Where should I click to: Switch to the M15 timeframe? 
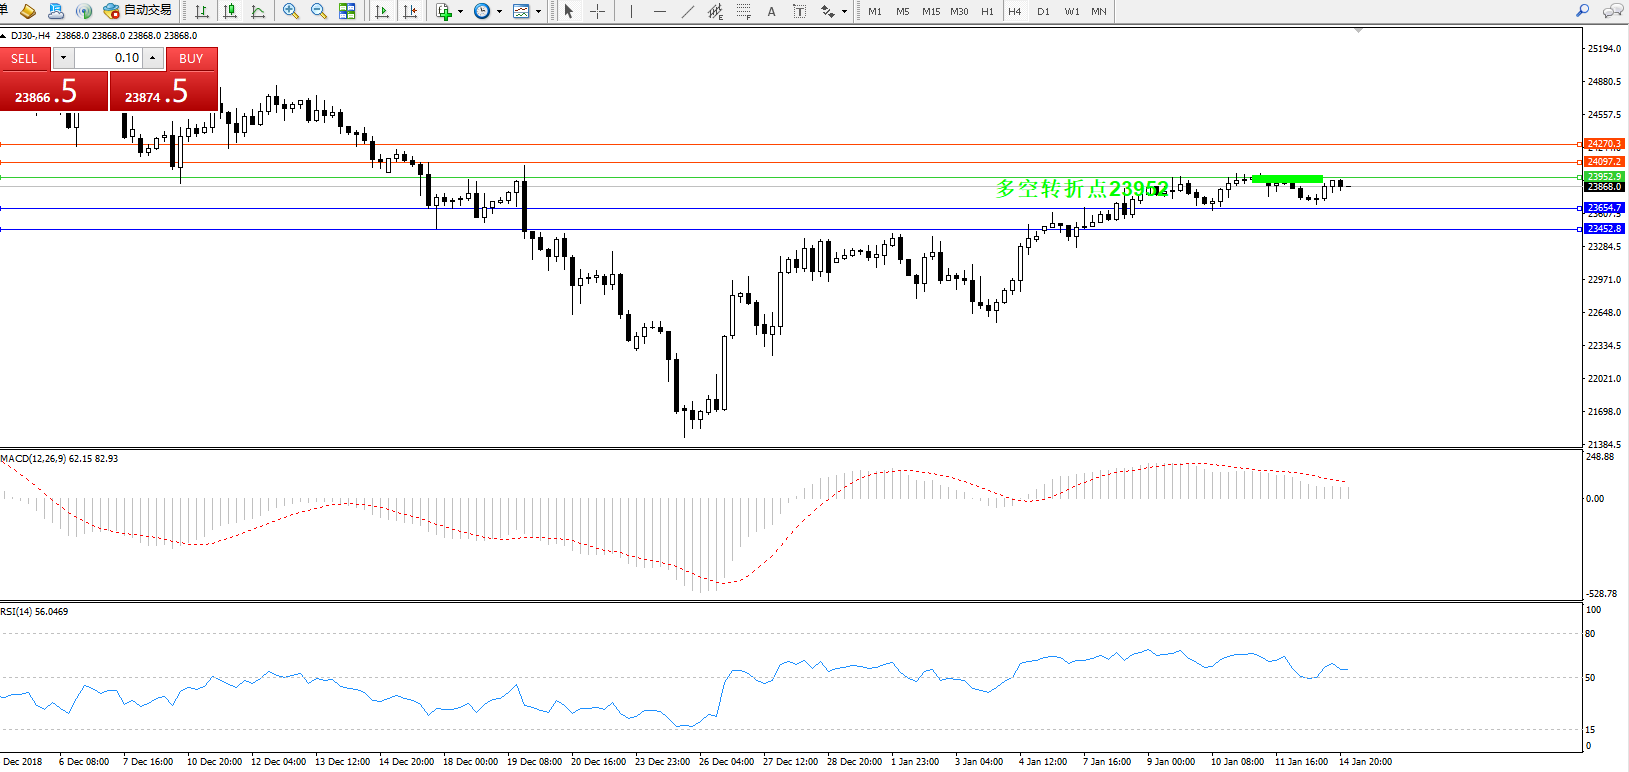click(931, 11)
